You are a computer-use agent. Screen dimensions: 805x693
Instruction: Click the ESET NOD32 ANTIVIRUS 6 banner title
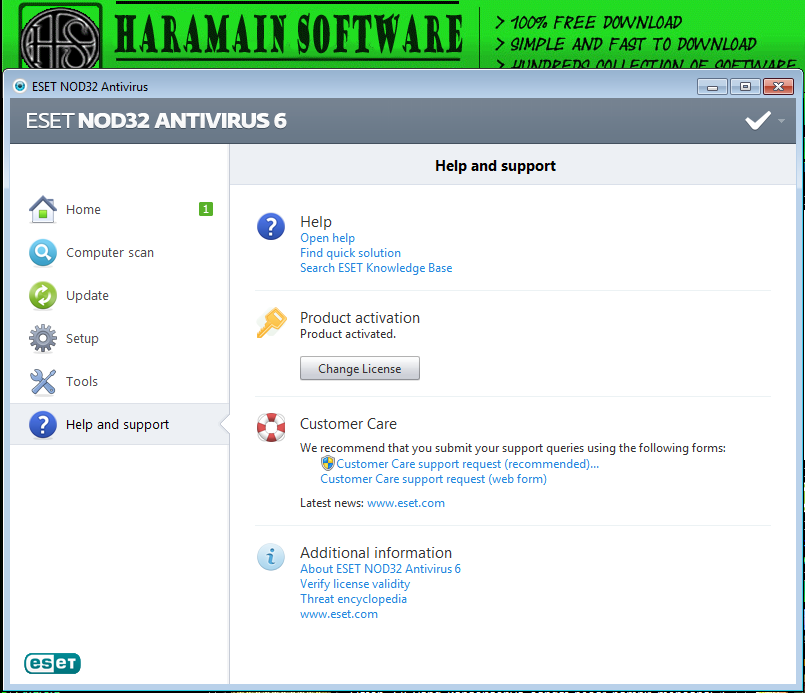point(156,121)
